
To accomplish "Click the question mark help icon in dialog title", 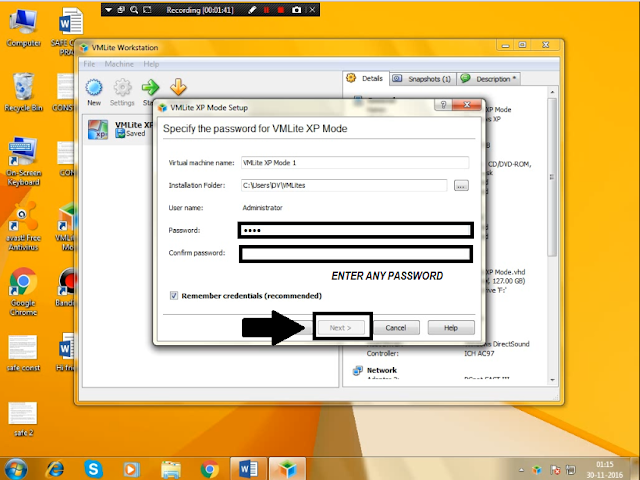I will pyautogui.click(x=443, y=105).
